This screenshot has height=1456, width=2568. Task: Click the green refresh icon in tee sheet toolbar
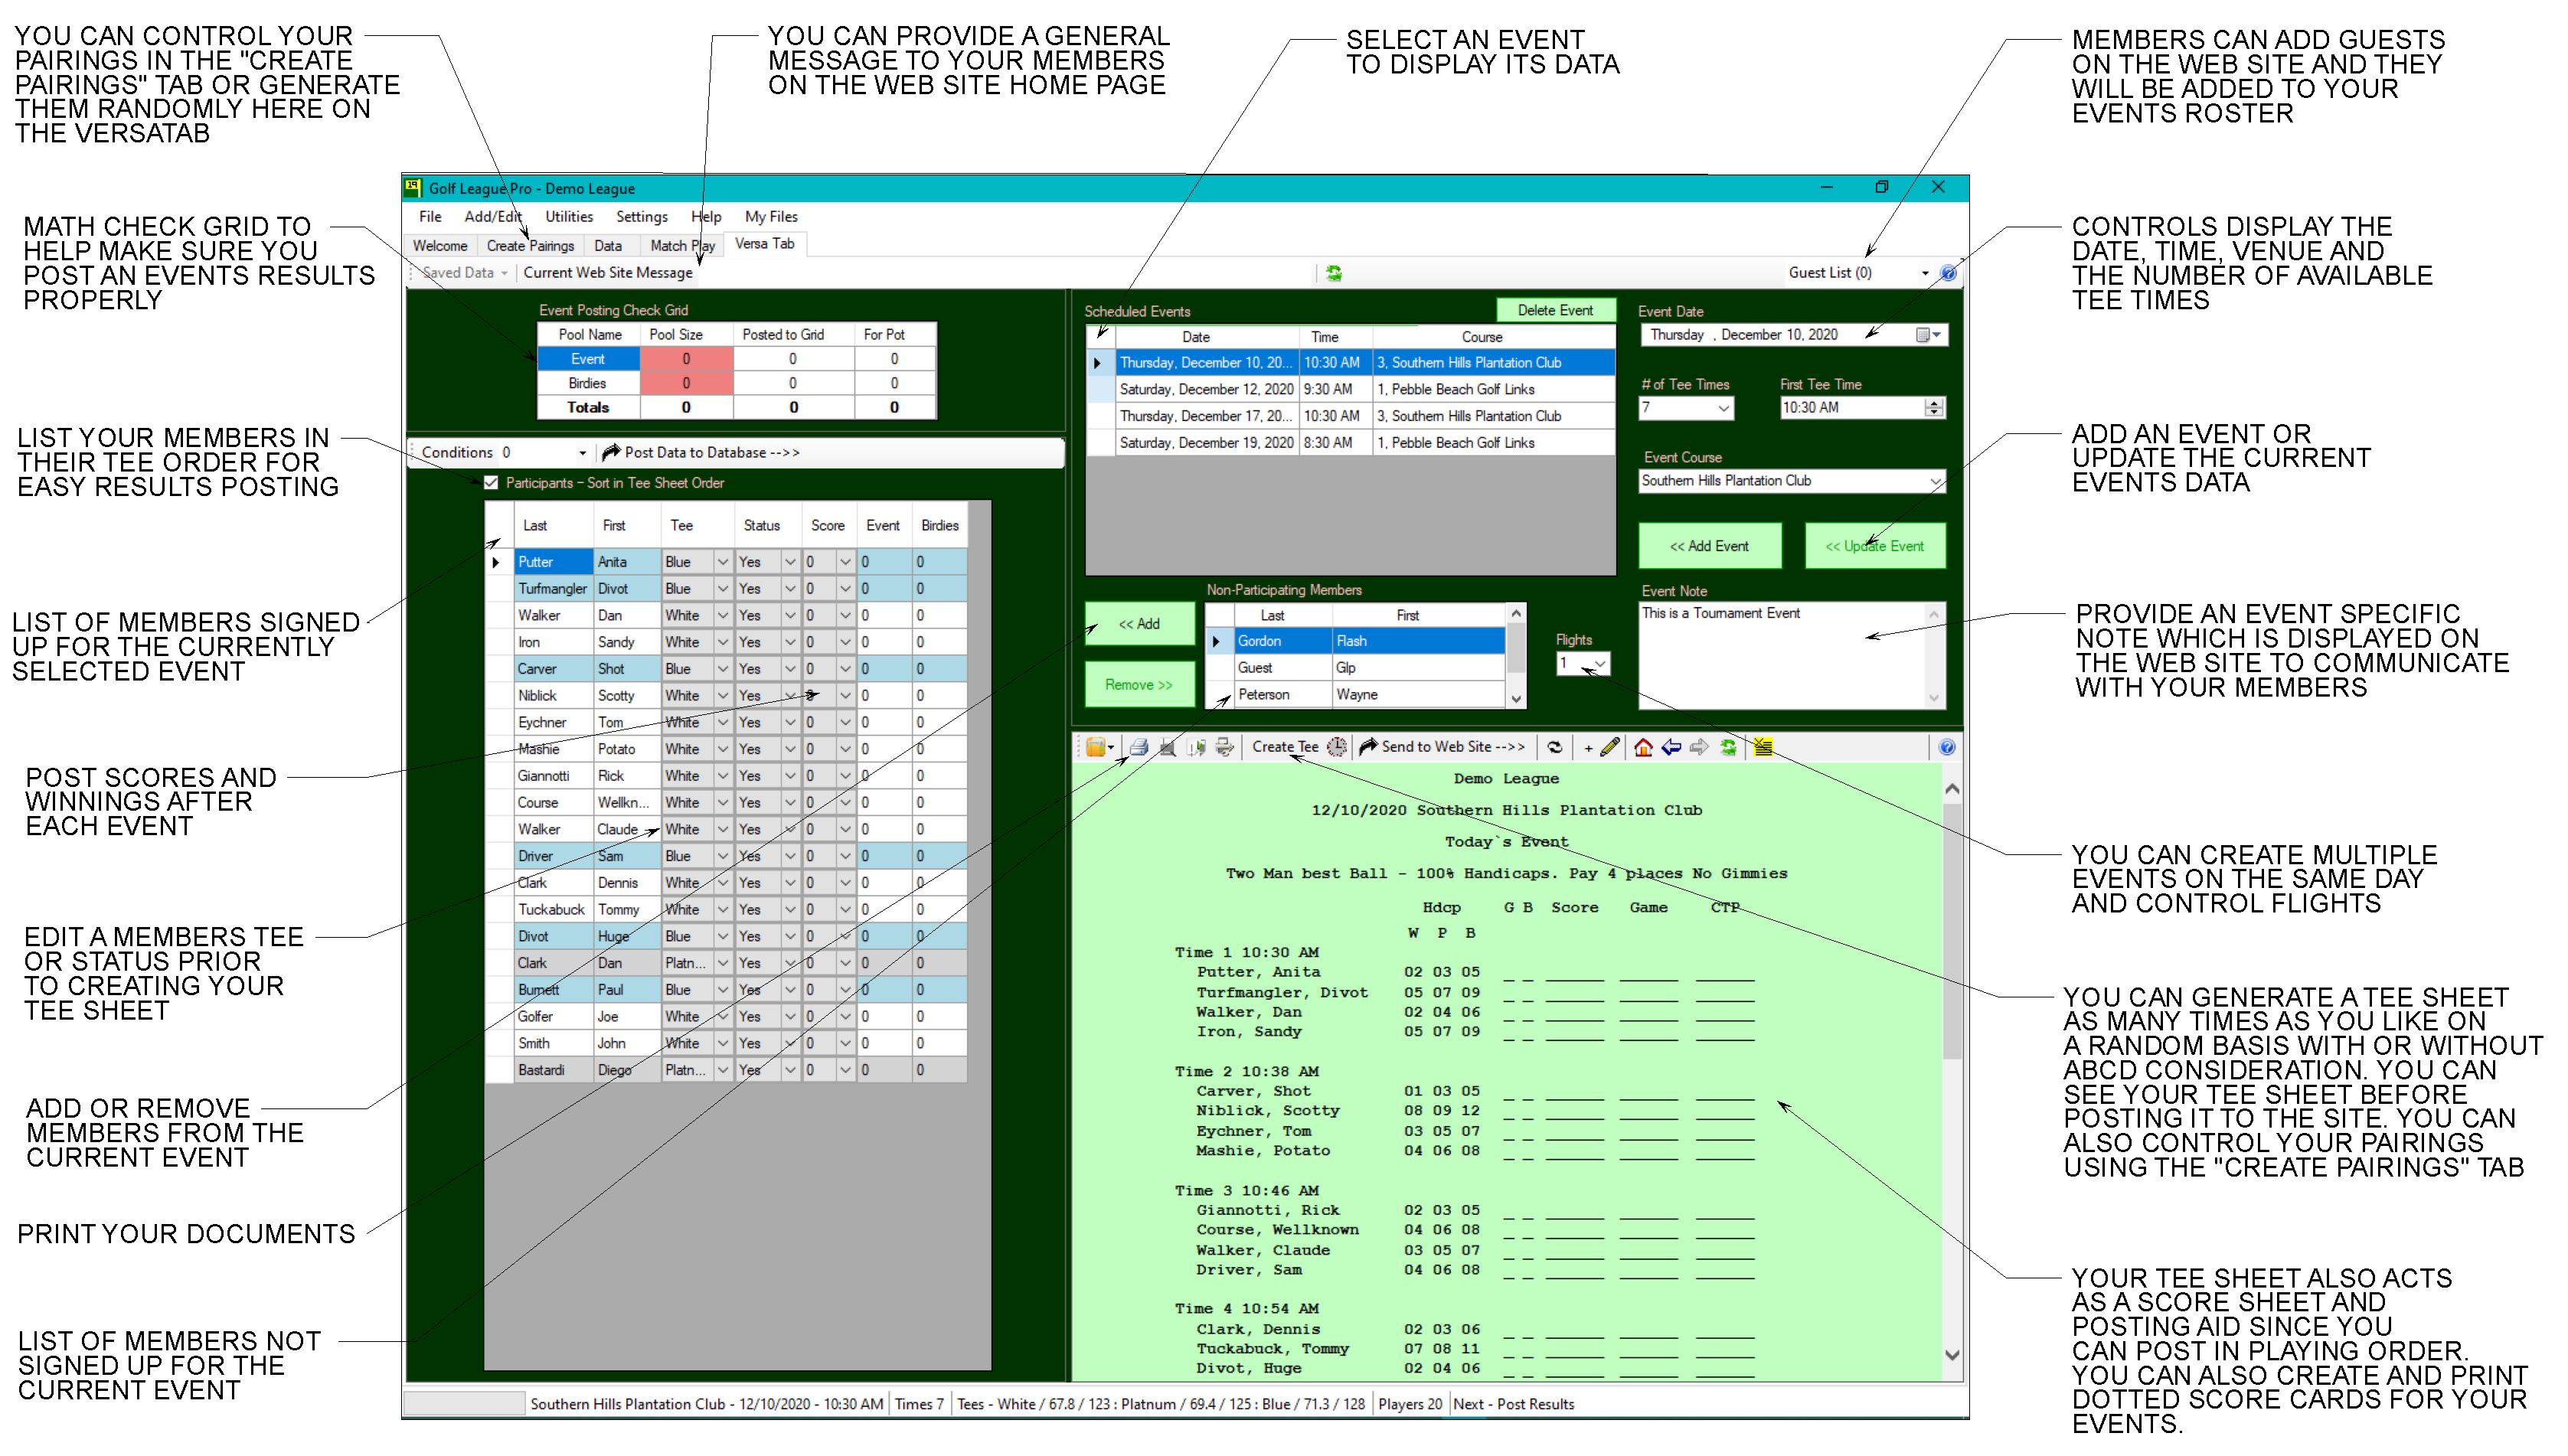(x=1728, y=748)
